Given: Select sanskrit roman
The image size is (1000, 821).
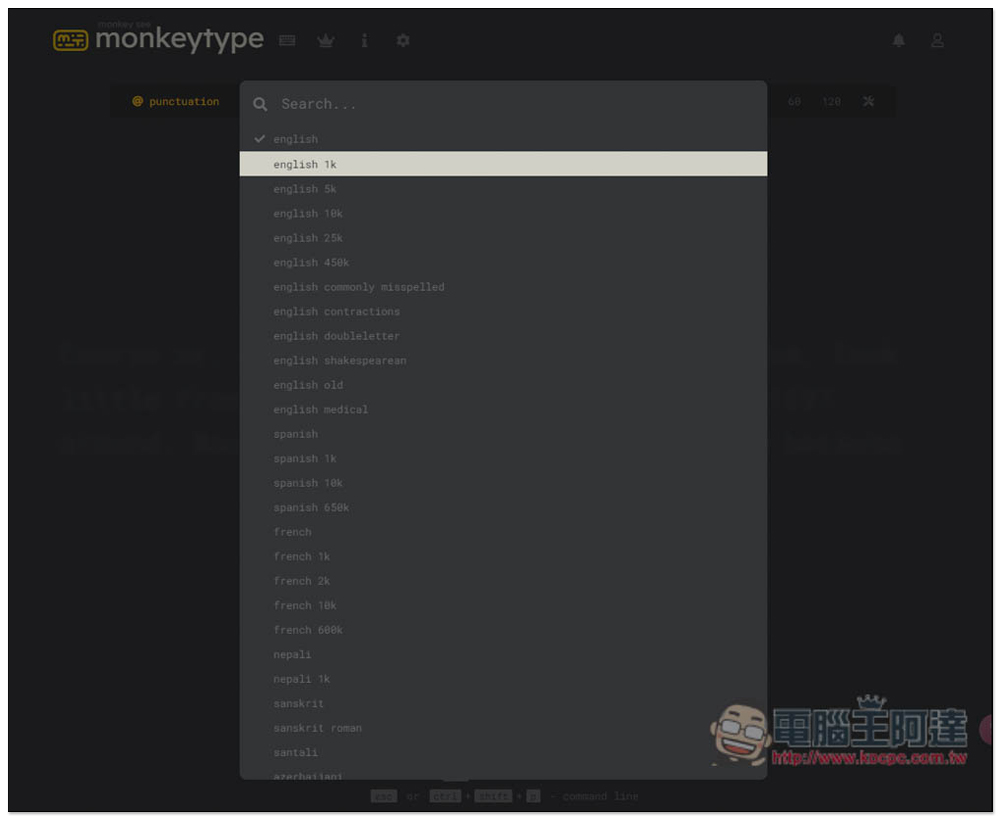Looking at the screenshot, I should point(503,729).
